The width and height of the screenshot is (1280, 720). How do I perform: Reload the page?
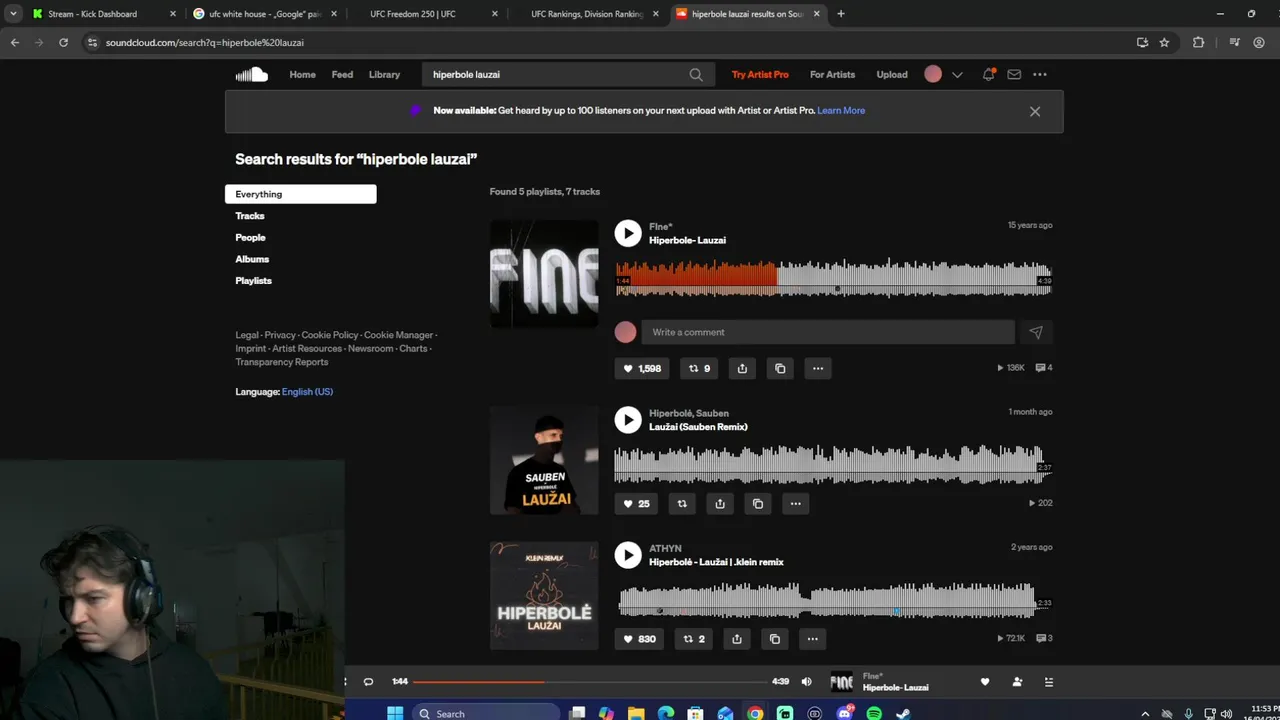(x=63, y=42)
